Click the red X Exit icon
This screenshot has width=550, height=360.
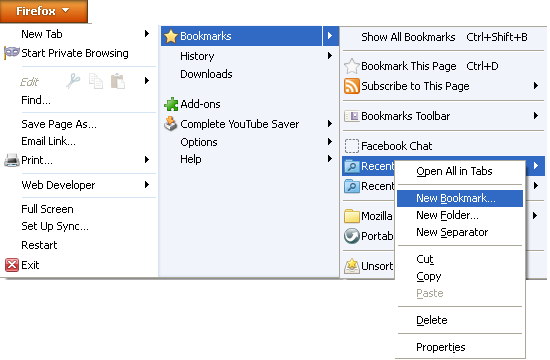12,265
